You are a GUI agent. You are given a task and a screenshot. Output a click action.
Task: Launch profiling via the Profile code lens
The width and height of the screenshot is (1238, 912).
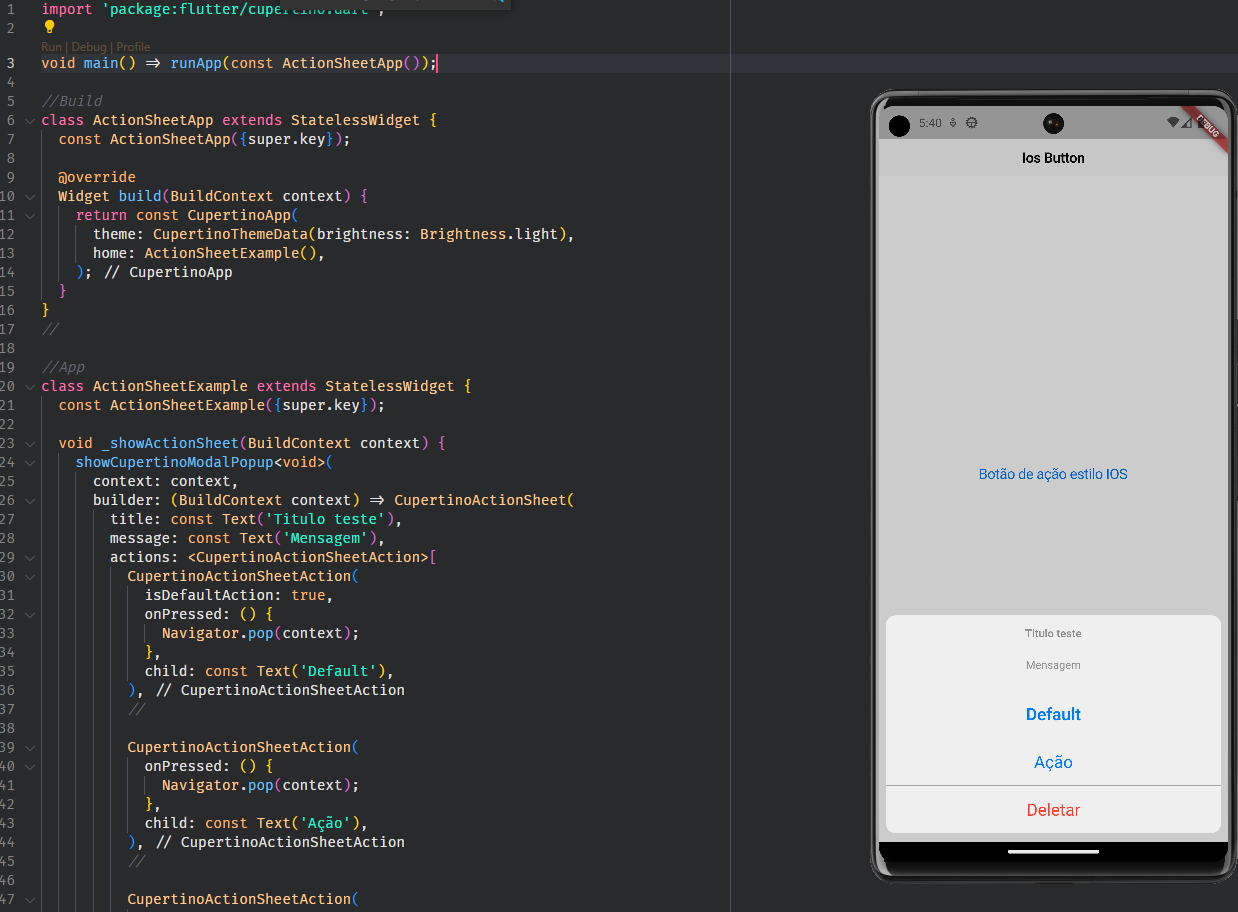(133, 45)
